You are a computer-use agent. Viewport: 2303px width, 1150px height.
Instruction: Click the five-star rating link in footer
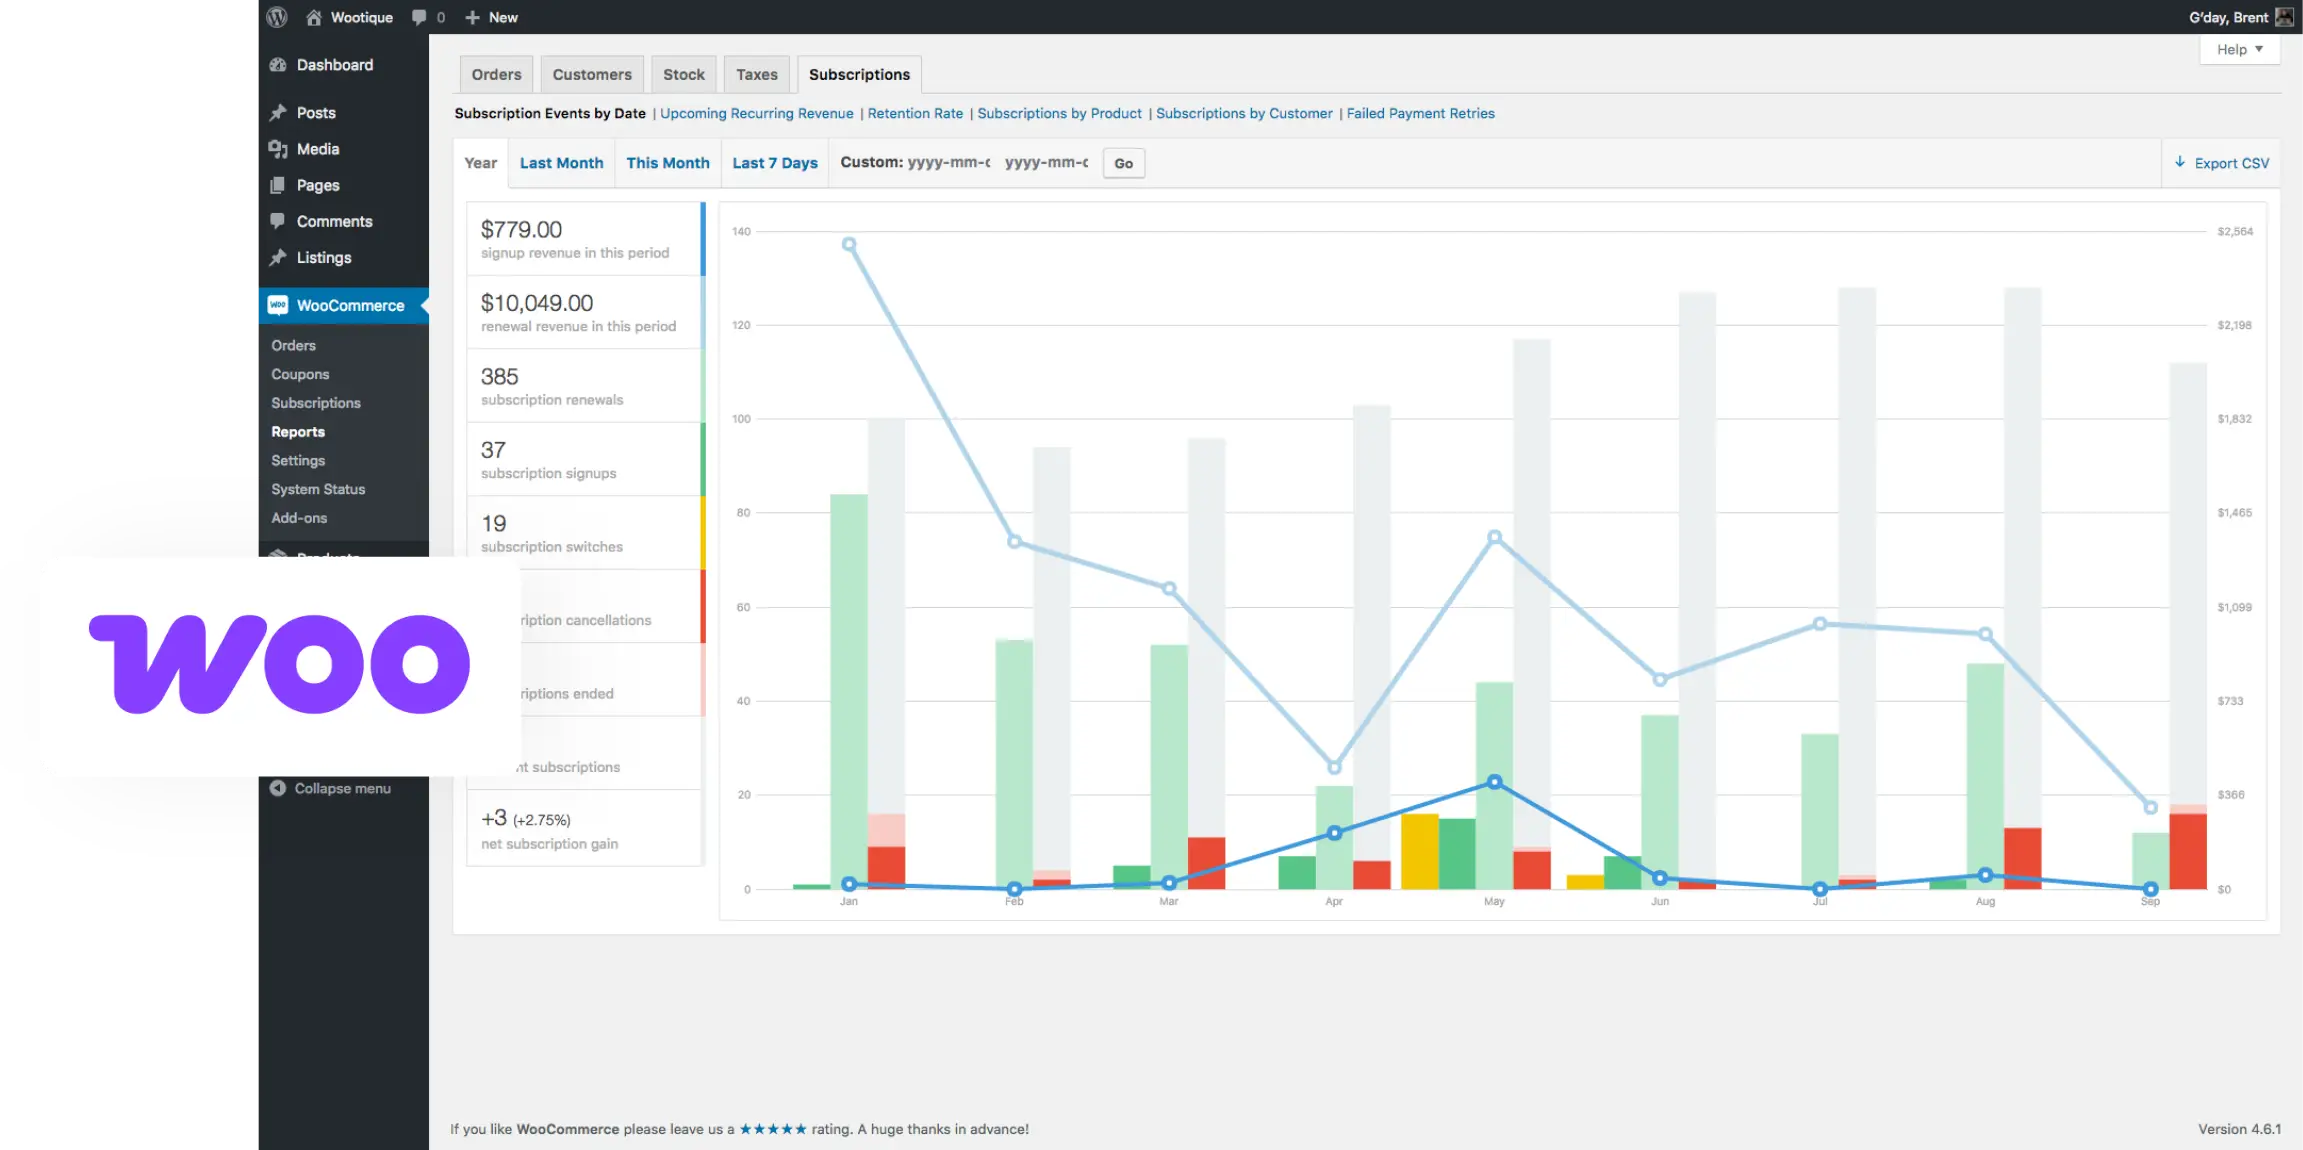tap(772, 1129)
